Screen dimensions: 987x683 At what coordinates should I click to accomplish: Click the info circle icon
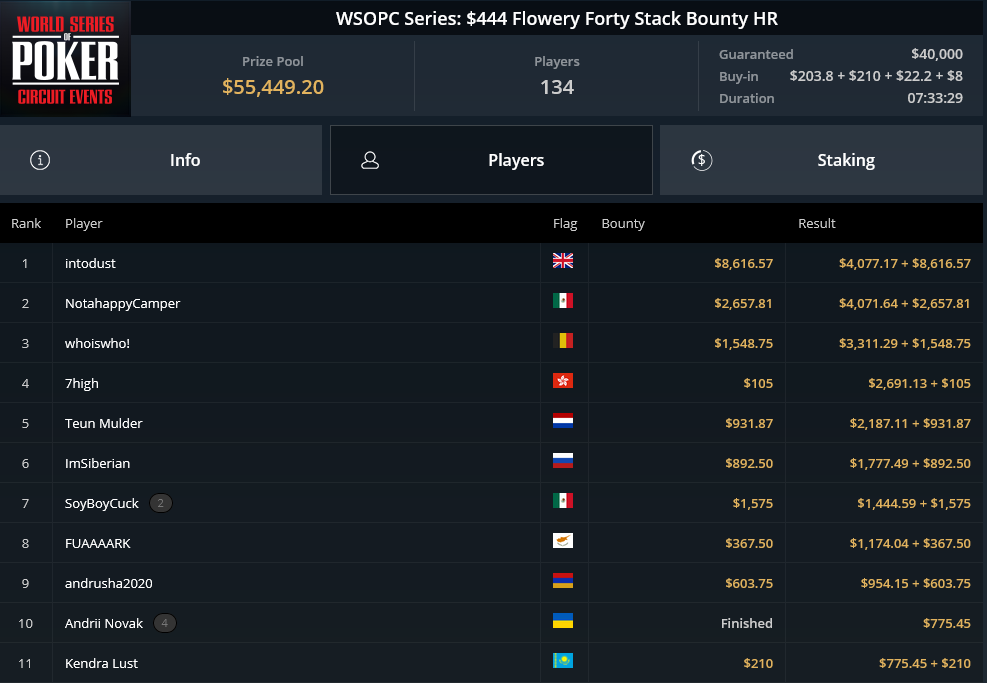point(40,160)
